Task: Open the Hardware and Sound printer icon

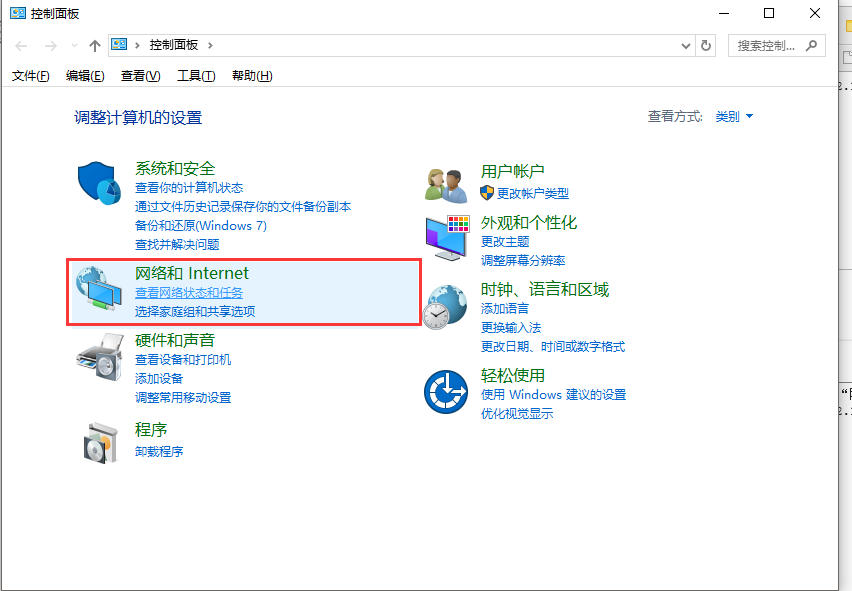Action: click(99, 357)
